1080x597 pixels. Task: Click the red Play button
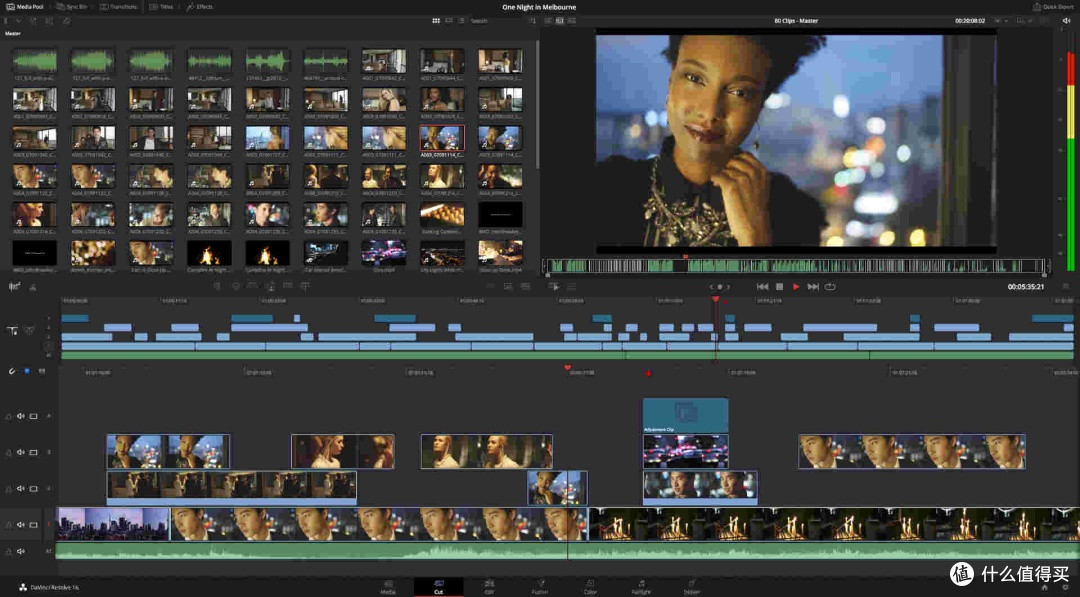click(796, 286)
